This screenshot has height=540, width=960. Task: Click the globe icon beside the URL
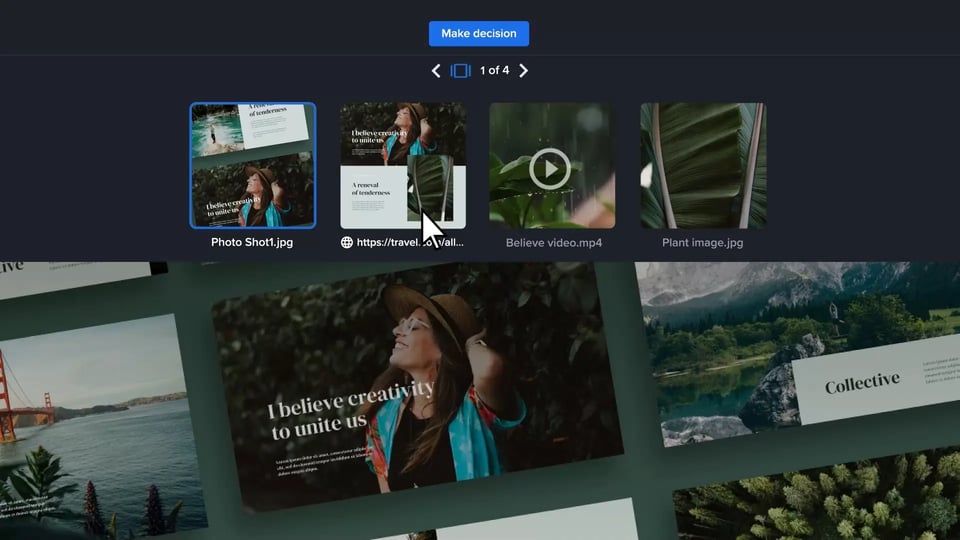[x=347, y=242]
